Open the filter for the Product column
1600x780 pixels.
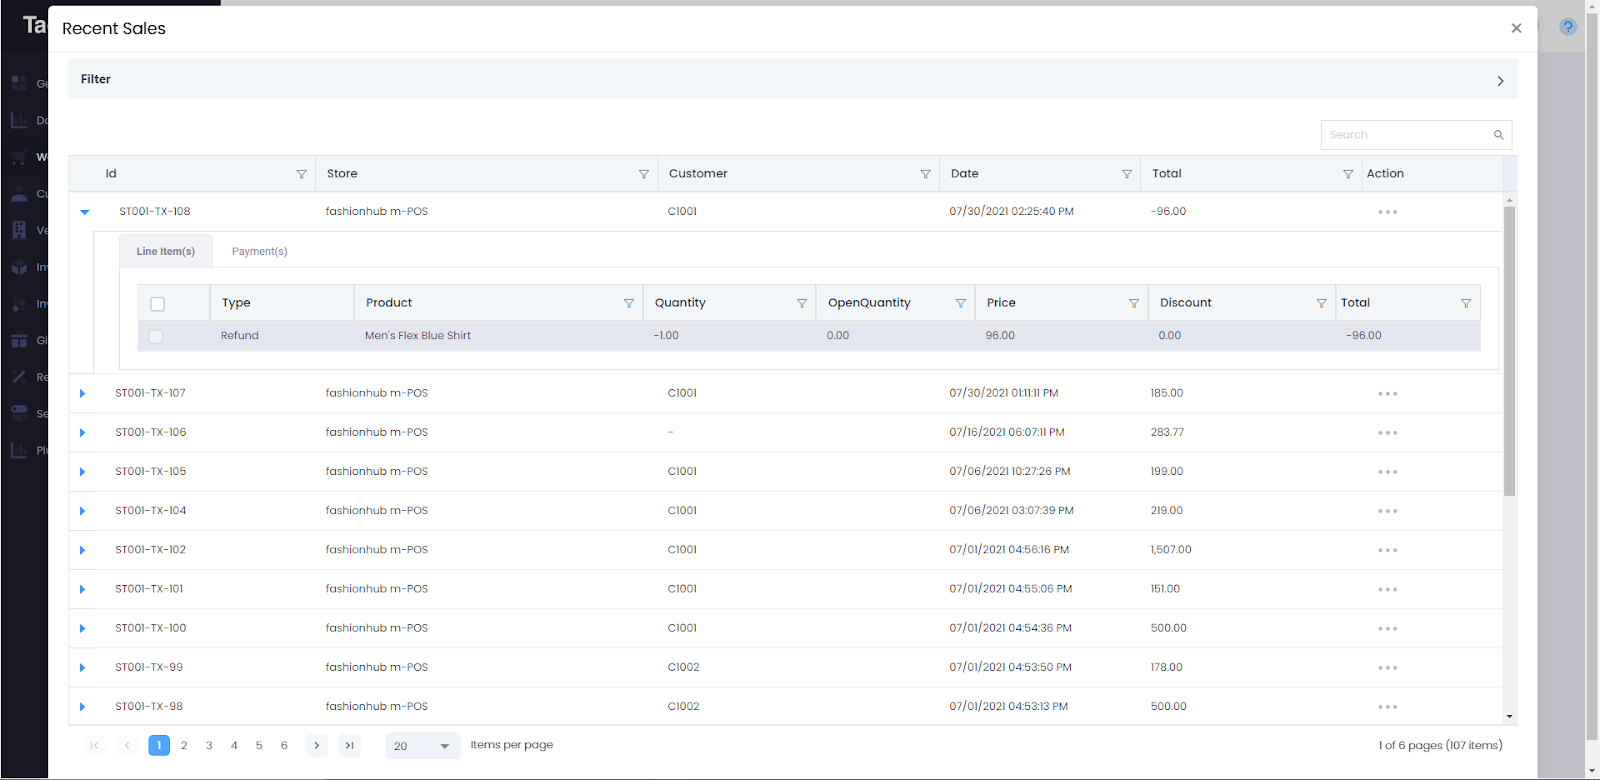(629, 303)
